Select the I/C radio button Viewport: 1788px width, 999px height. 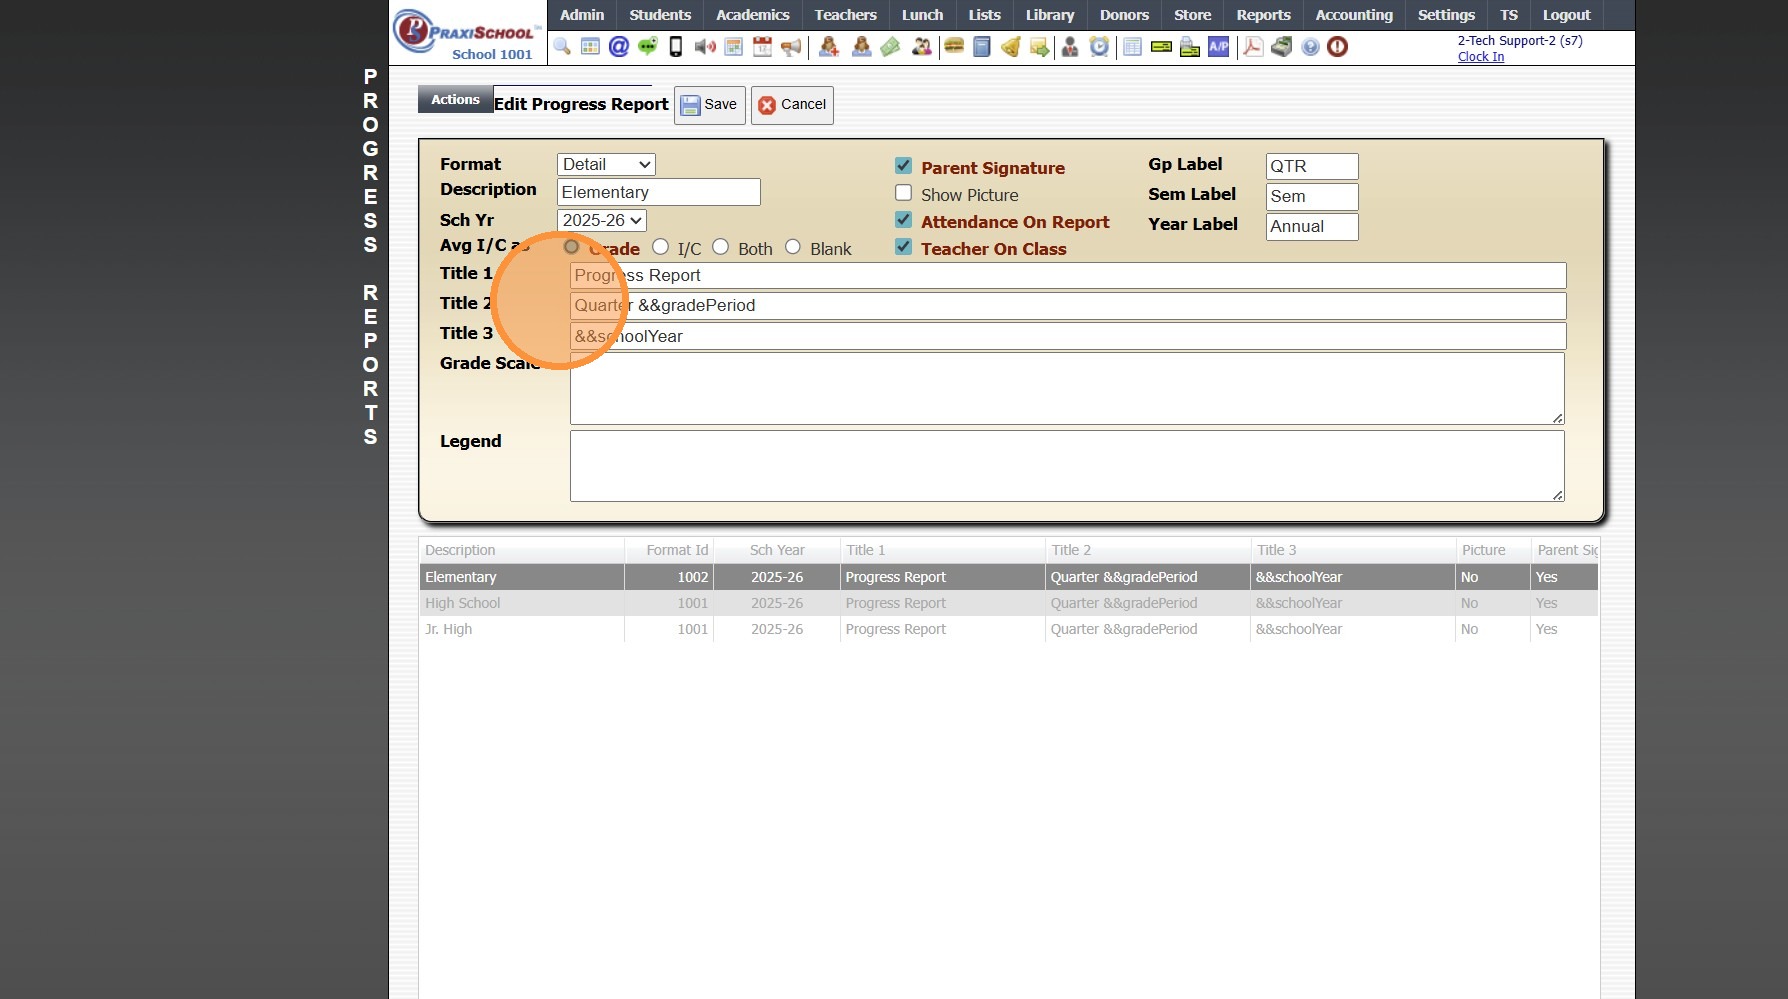point(660,247)
